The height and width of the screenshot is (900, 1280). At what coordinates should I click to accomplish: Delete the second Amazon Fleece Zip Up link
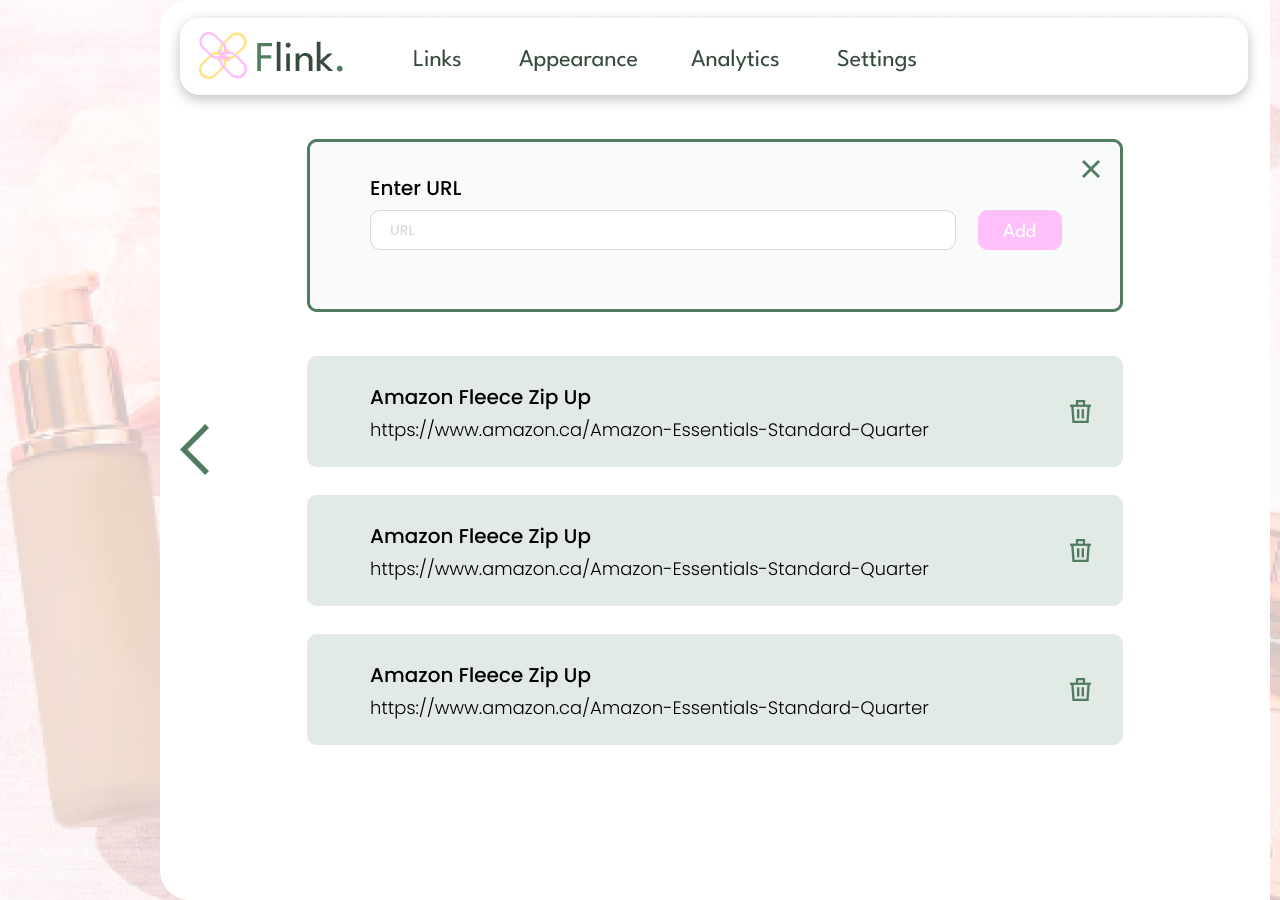(1080, 550)
